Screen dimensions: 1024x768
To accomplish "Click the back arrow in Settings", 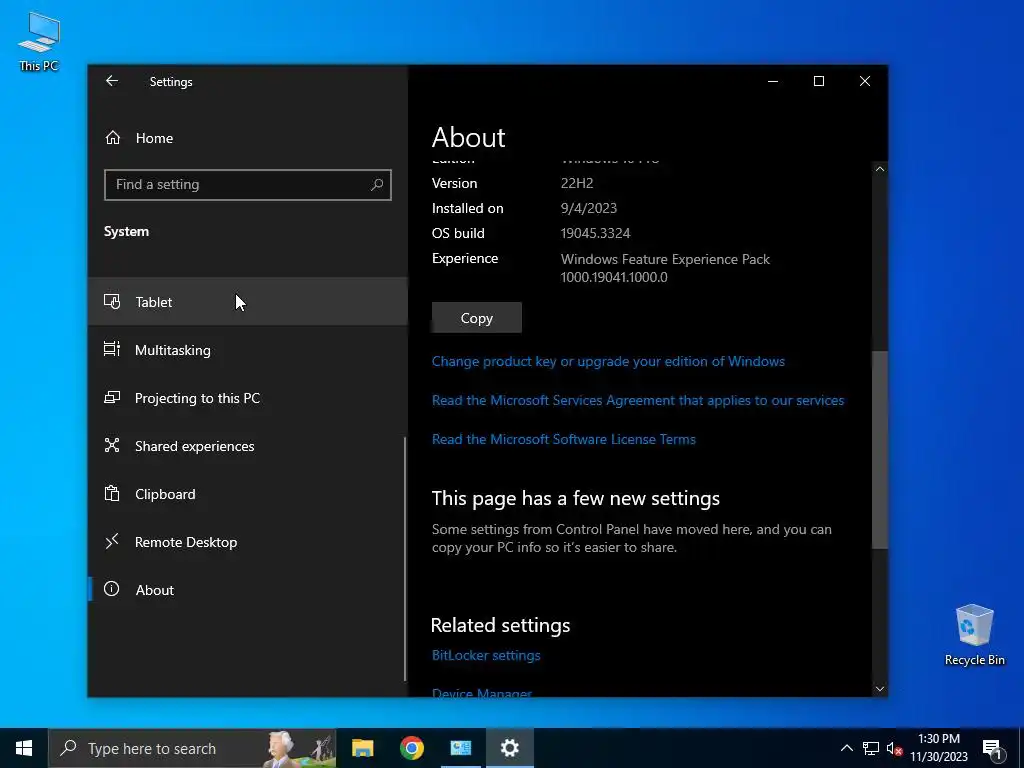I will pos(112,81).
